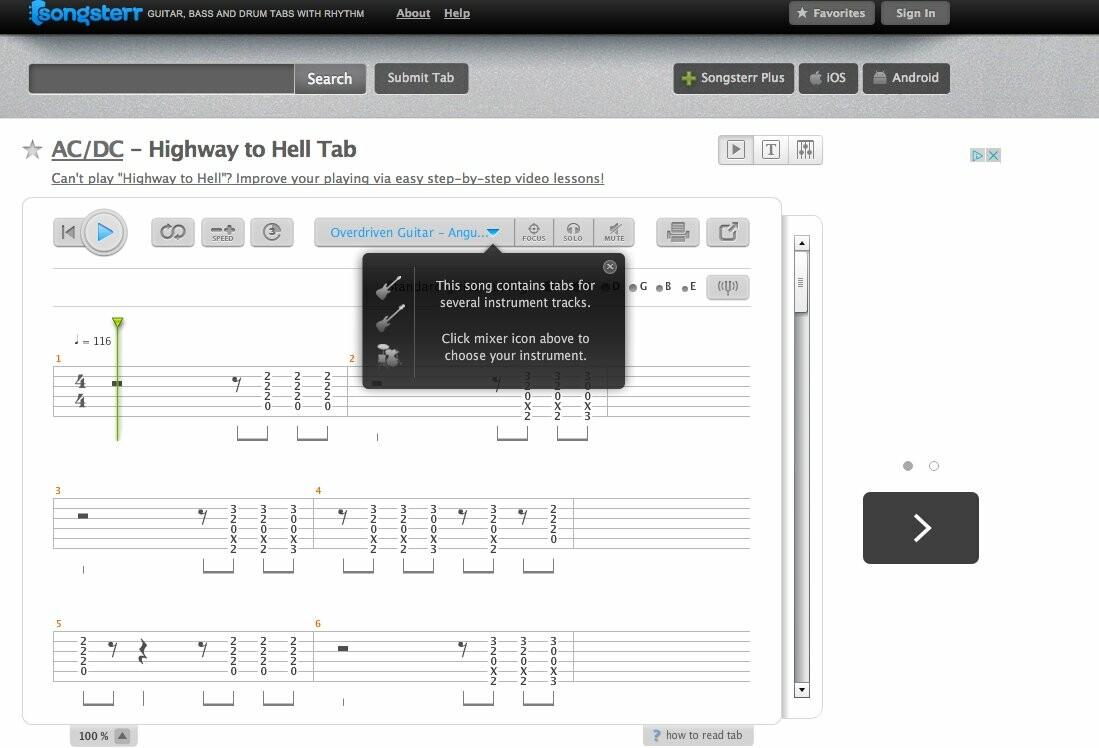Click the search text input field
Screen dimensions: 1099x748
161,79
